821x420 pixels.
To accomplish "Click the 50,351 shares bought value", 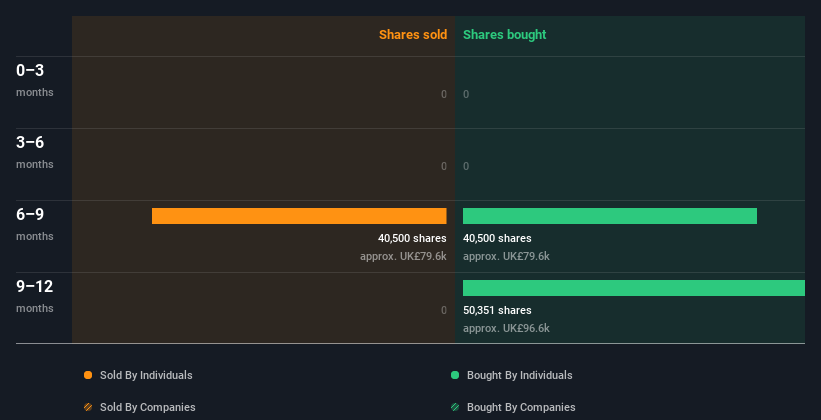I will pyautogui.click(x=497, y=311).
